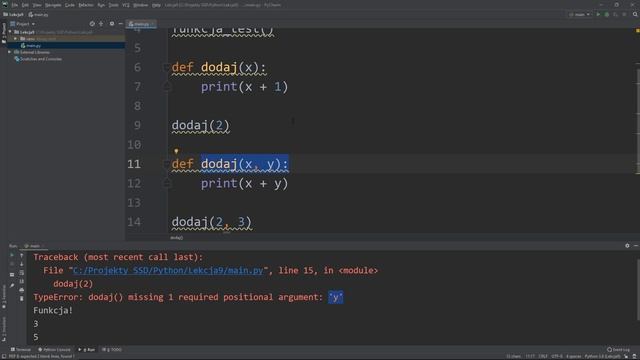This screenshot has width=640, height=360.
Task: Pin the Run tab with pin icon
Action: pos(12,285)
